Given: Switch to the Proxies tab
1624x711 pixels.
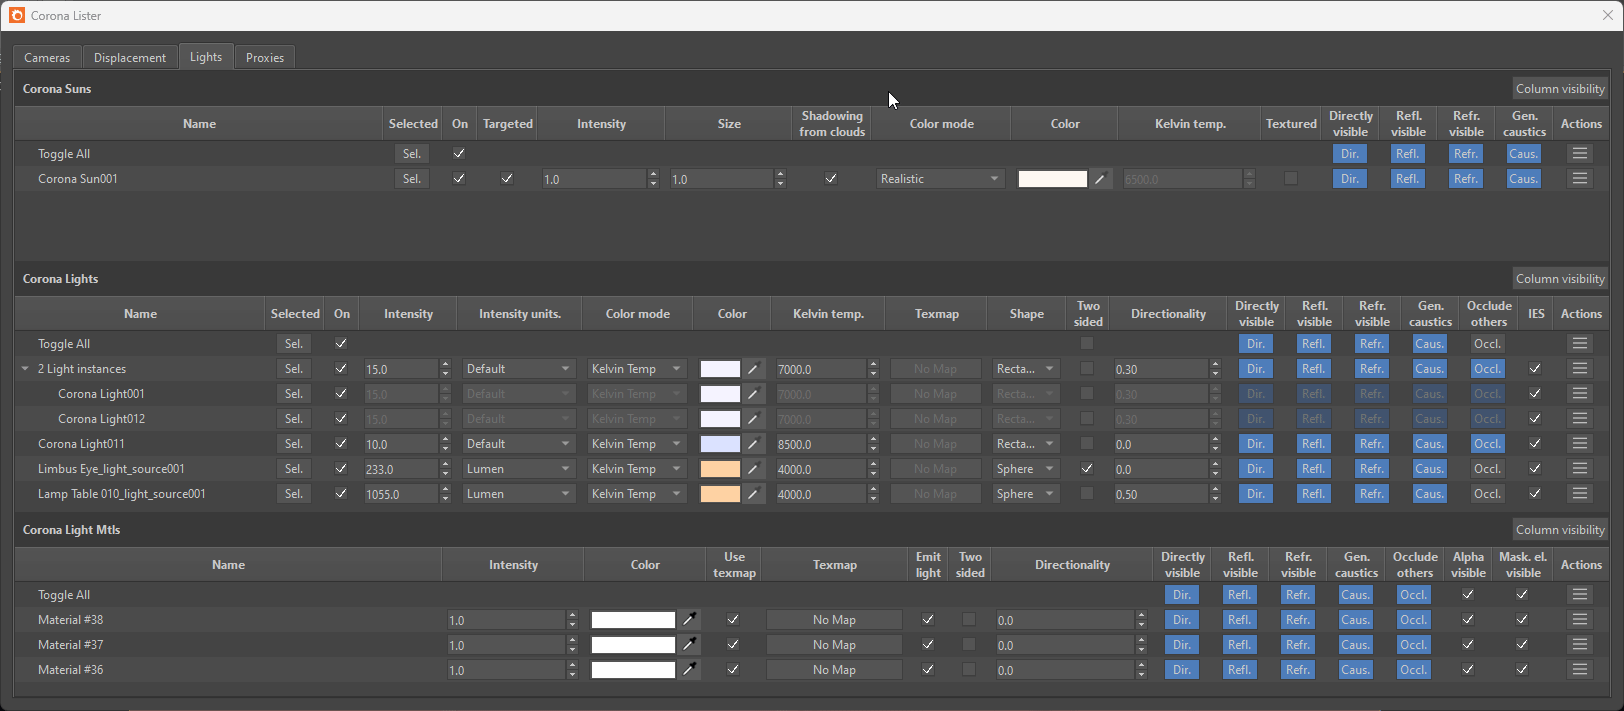Looking at the screenshot, I should coord(265,58).
